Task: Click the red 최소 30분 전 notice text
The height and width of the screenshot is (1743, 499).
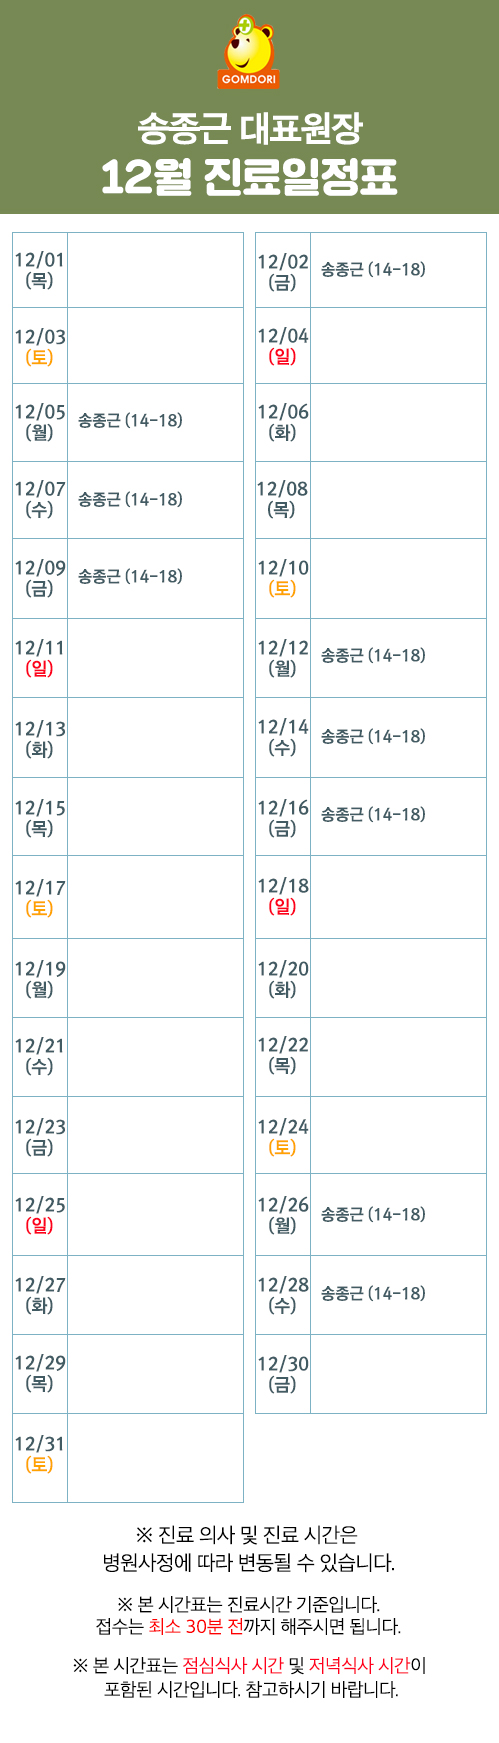Action: click(196, 1626)
